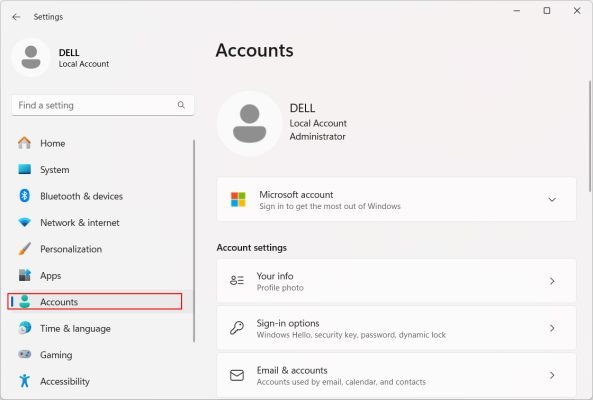
Task: Click the Network wifi icon
Action: [25, 222]
